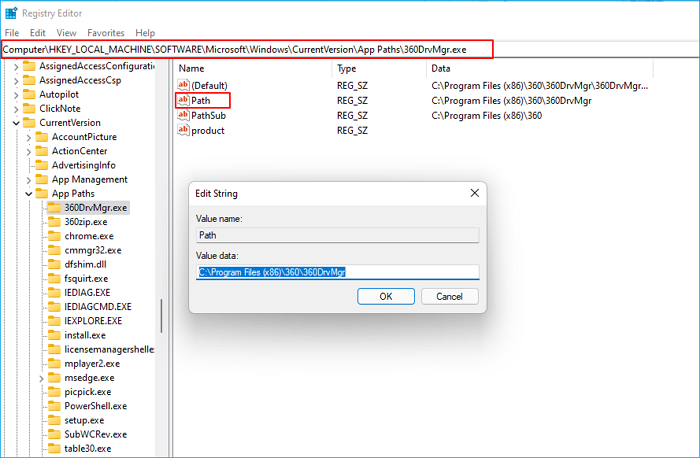Open the Help menu
Image resolution: width=700 pixels, height=458 pixels.
coord(145,33)
